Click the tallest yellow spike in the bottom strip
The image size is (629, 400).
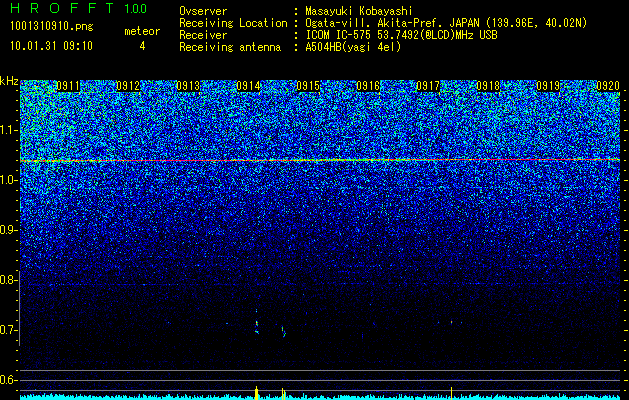tap(256, 392)
